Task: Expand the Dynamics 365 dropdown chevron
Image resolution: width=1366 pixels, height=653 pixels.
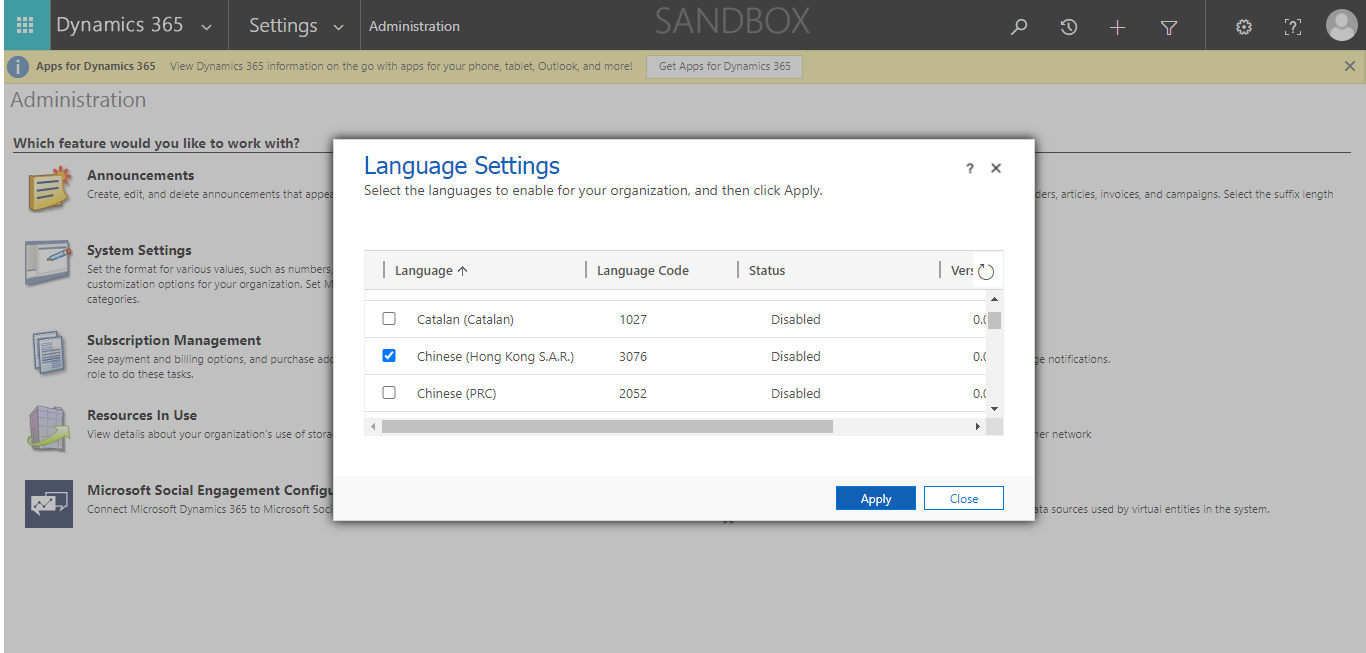Action: pos(207,27)
